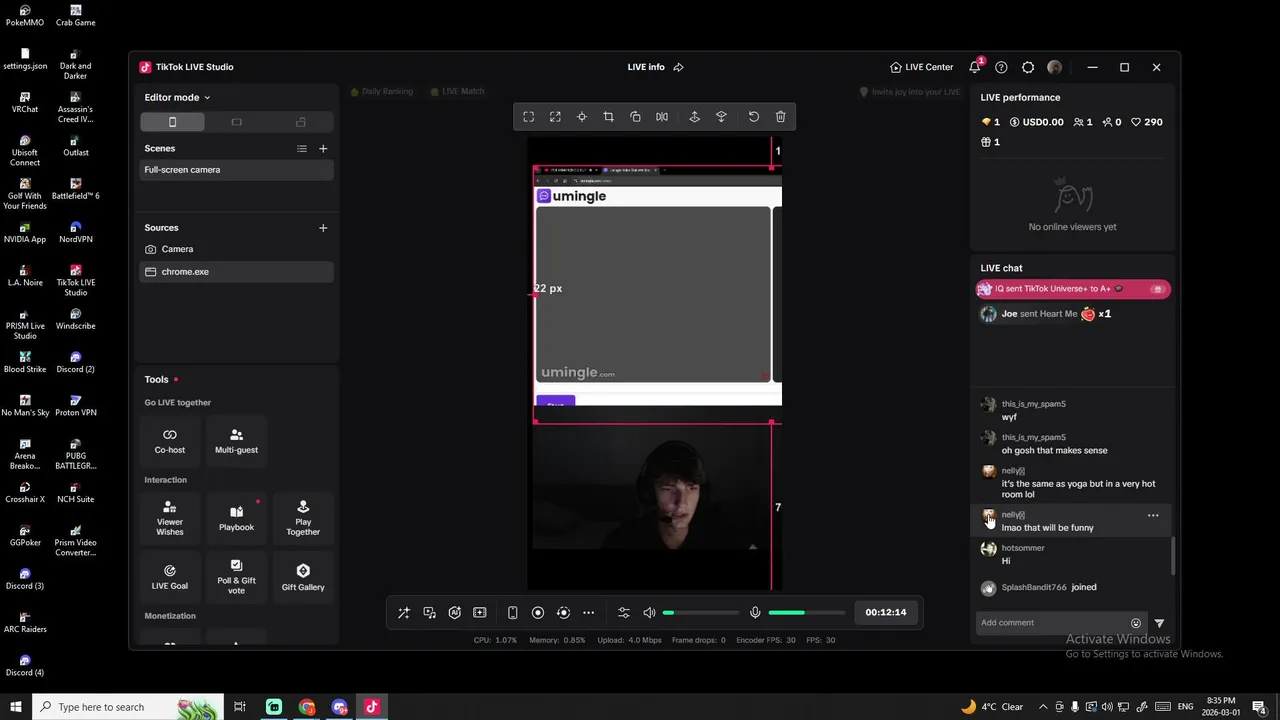Open notifications bell
This screenshot has height=720, width=1280.
point(975,67)
